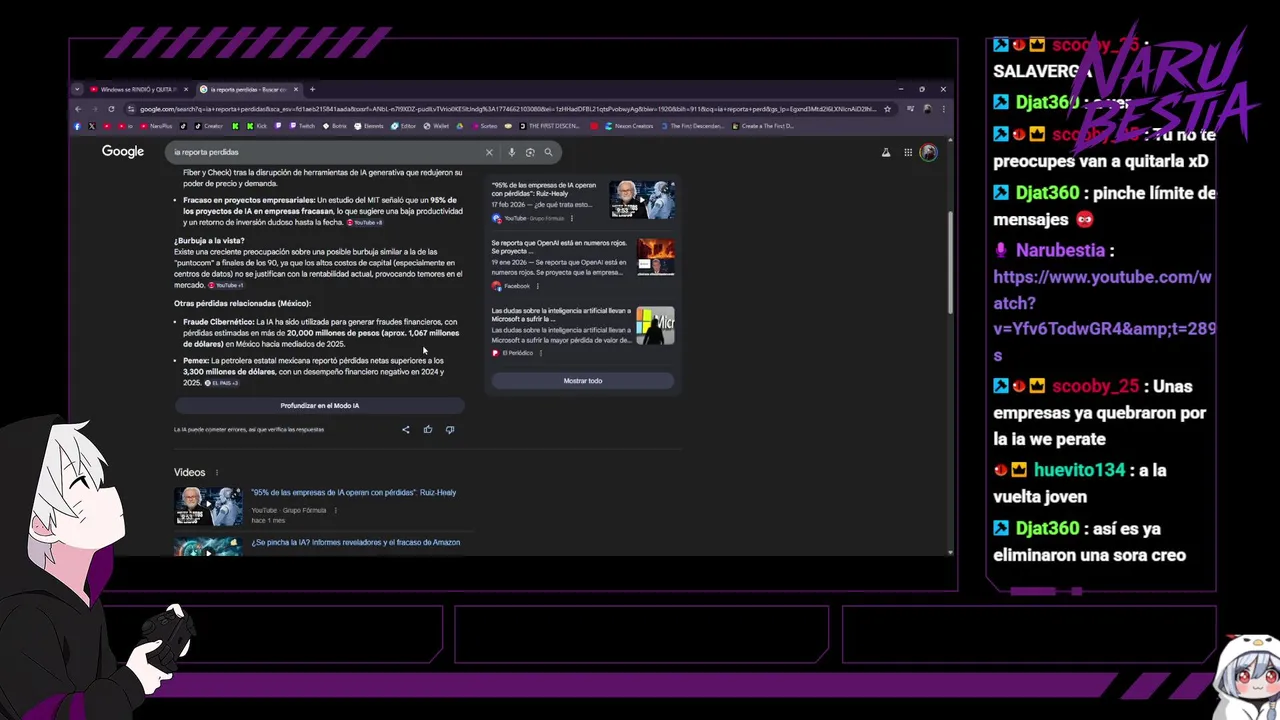
Task: Give thumbs up to AI overview
Action: 428,430
